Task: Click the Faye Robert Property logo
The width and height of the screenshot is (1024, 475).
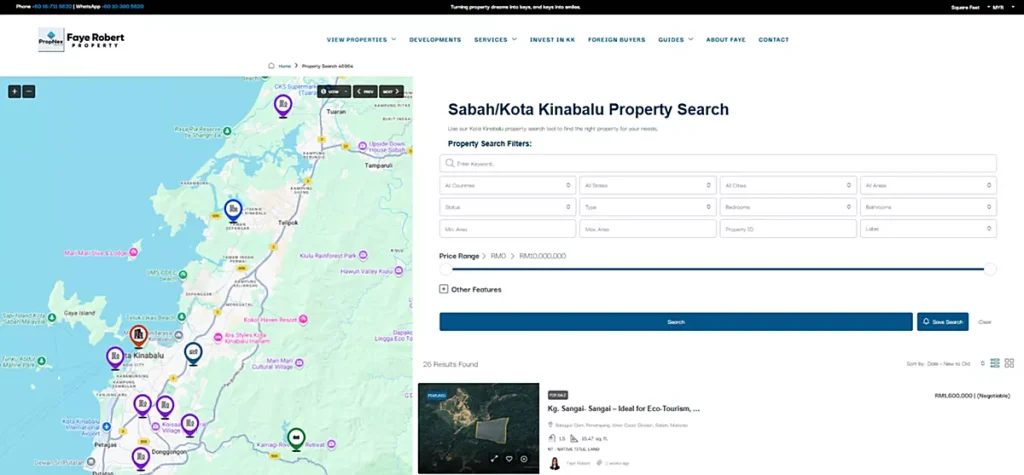Action: pyautogui.click(x=81, y=39)
